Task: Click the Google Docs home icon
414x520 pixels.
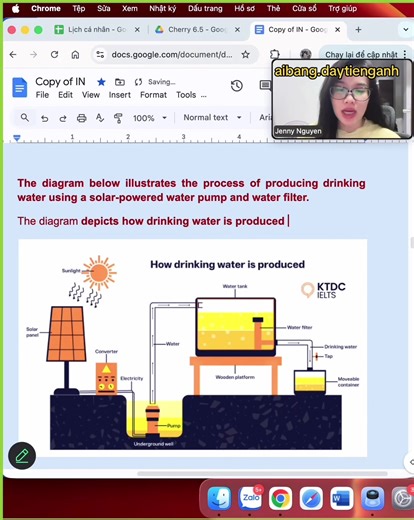Action: [x=19, y=87]
